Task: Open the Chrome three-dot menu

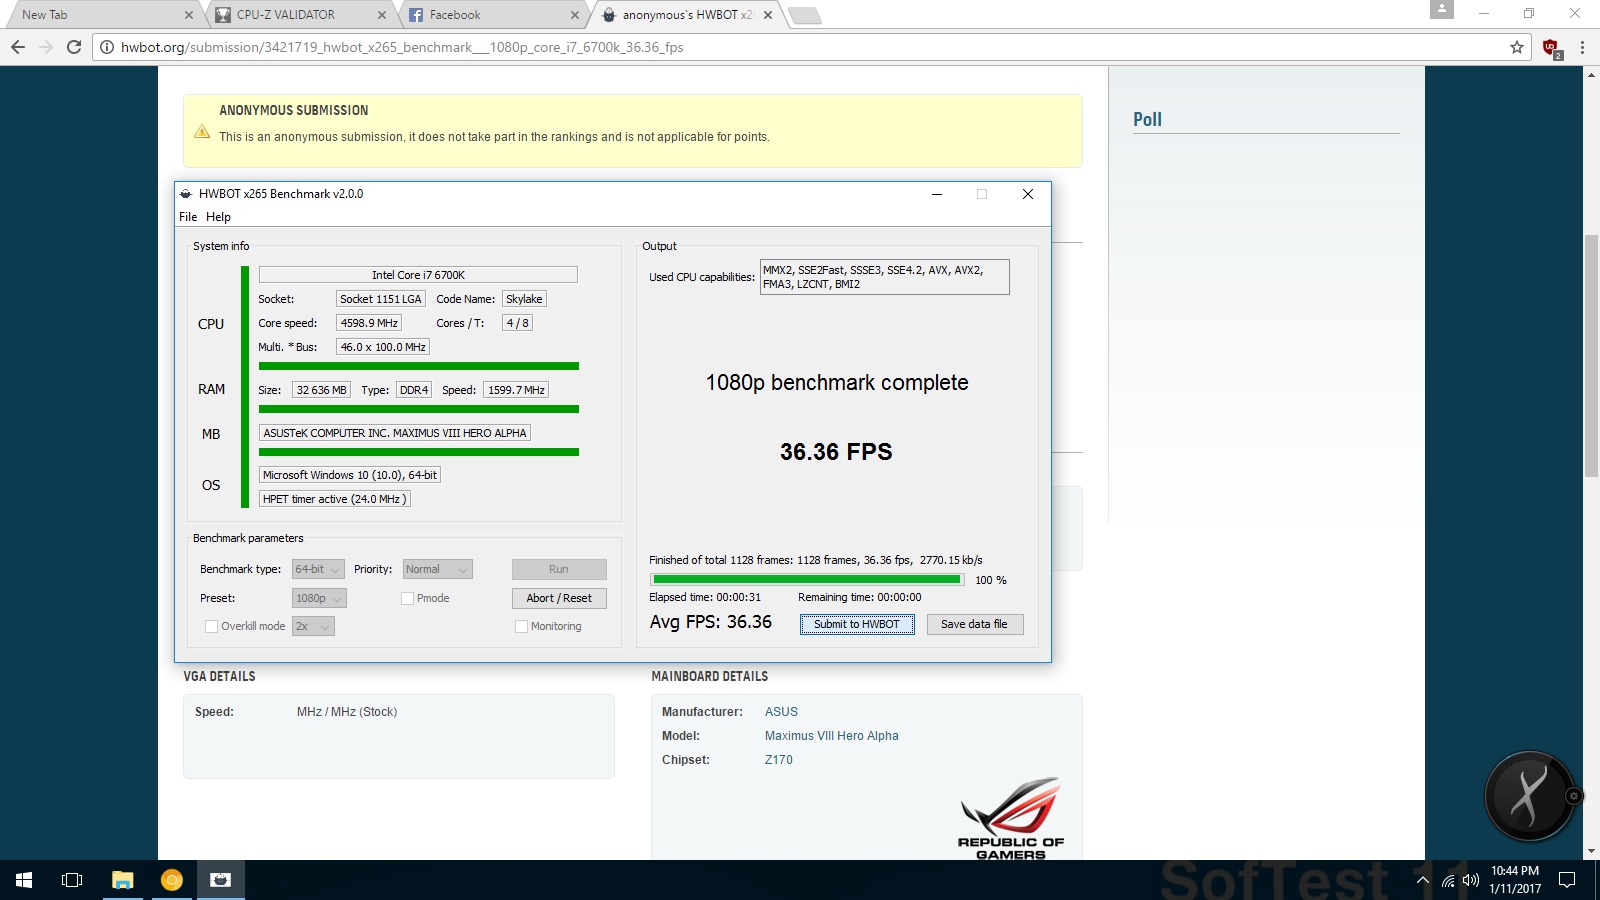Action: [1582, 47]
